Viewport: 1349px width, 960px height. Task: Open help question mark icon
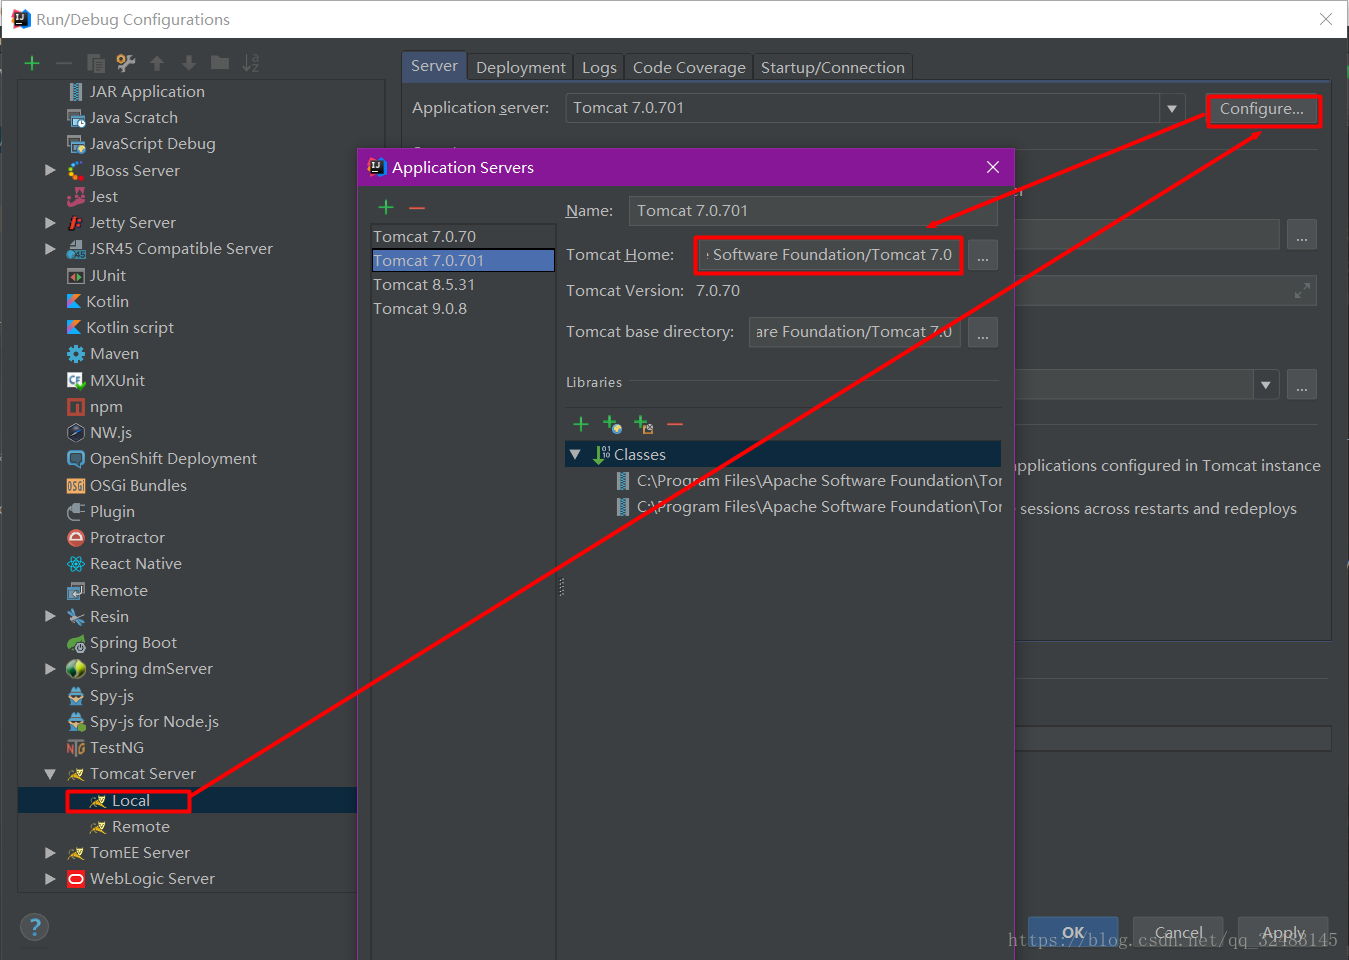tap(34, 926)
